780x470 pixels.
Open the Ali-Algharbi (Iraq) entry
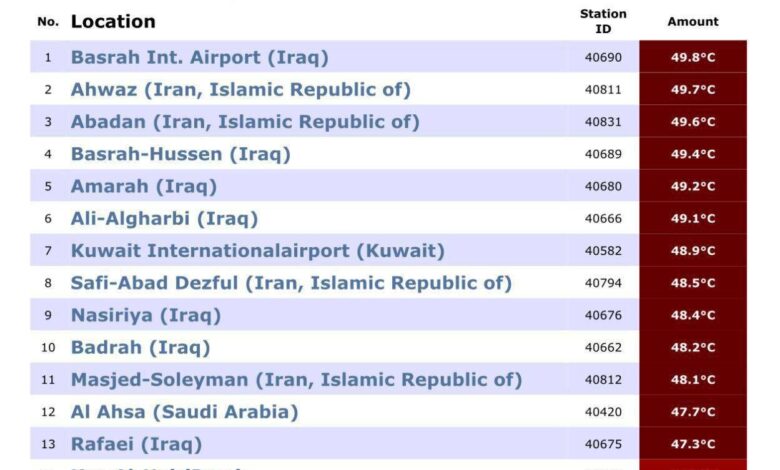coord(165,219)
